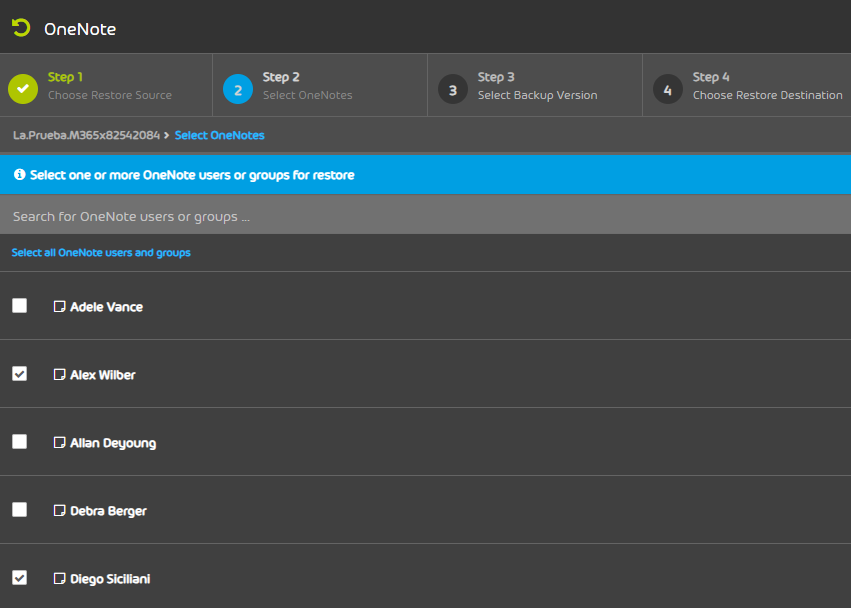The image size is (851, 608).
Task: Click the blue Step 2 number circle
Action: coord(238,89)
